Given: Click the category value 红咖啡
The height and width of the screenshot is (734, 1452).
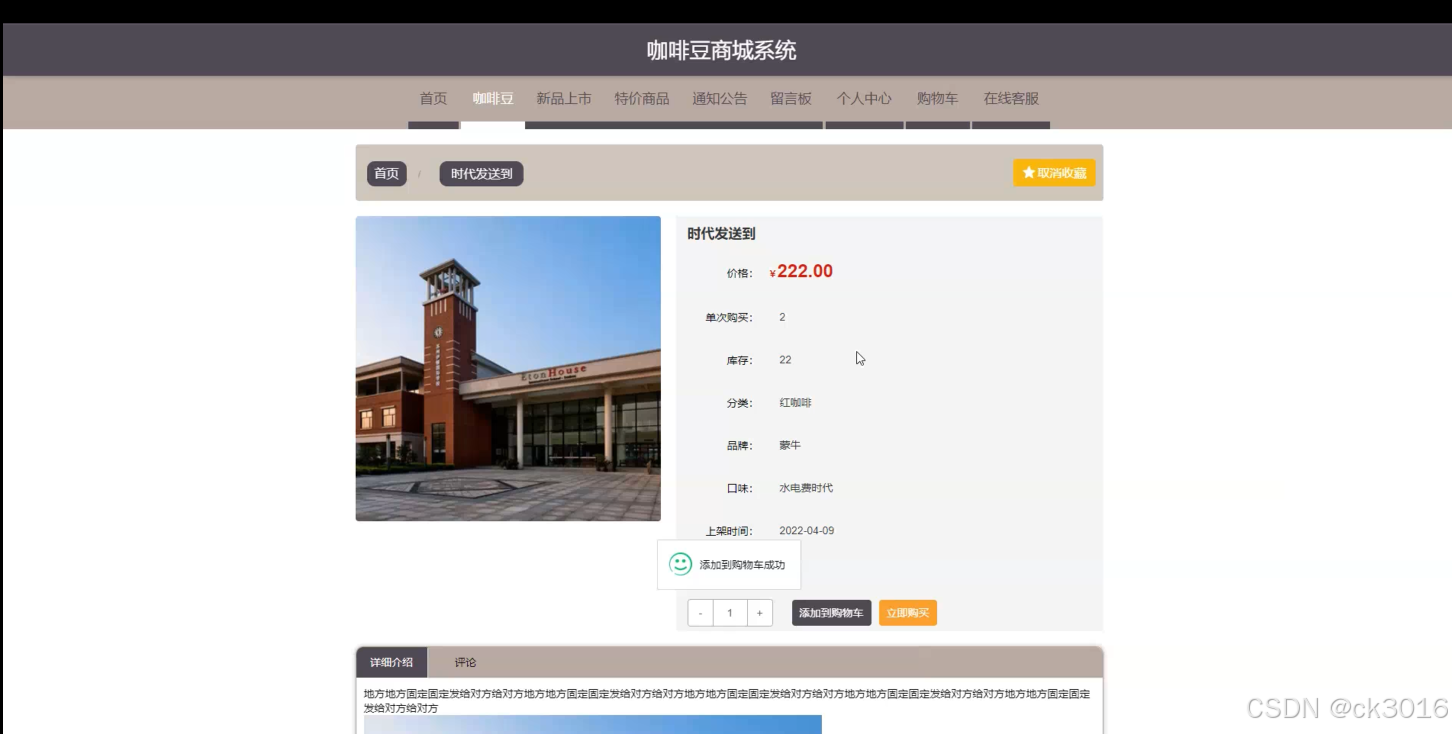Looking at the screenshot, I should point(795,403).
